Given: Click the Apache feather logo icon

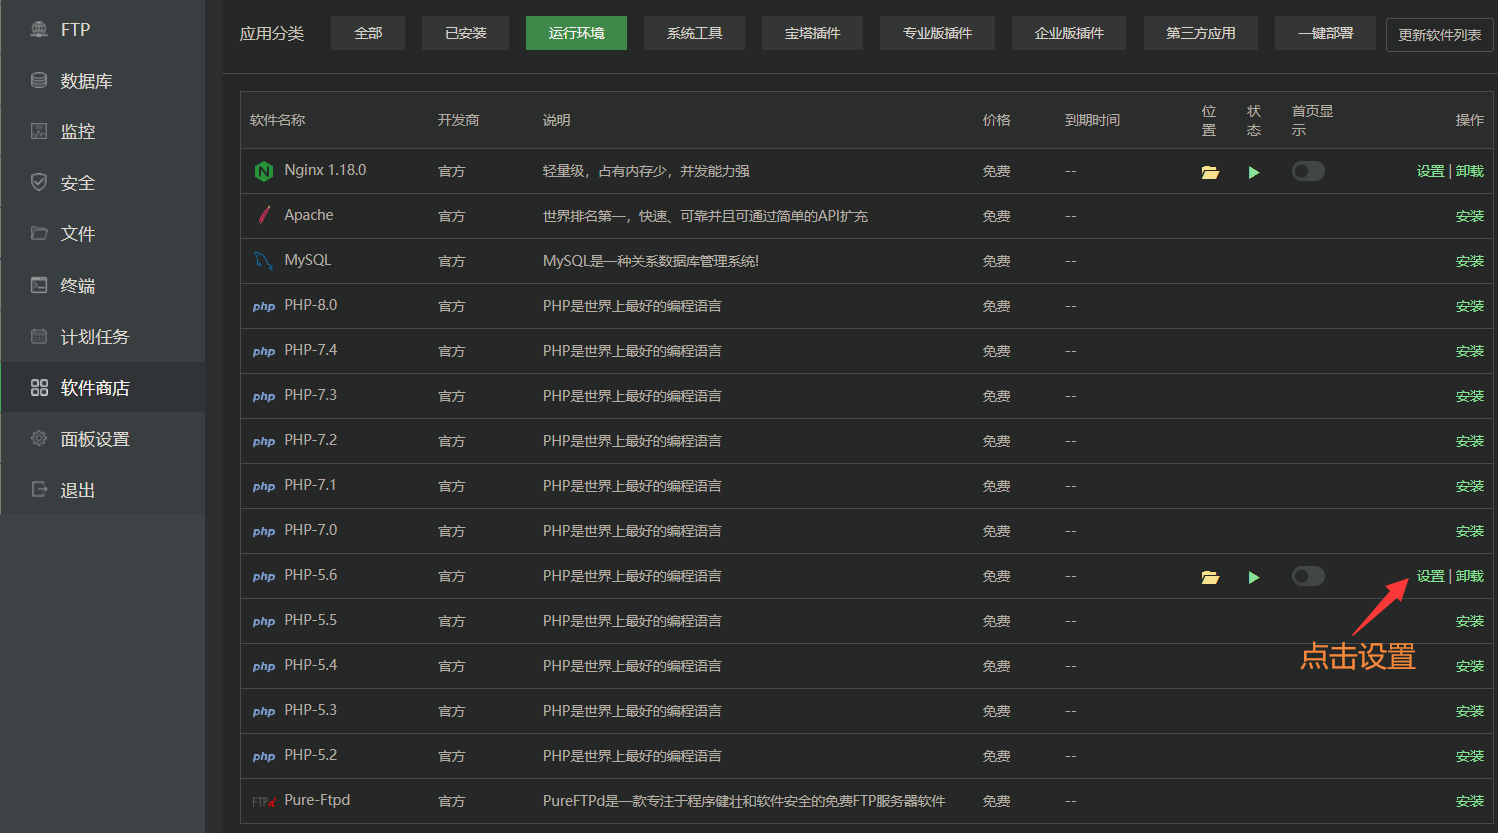Looking at the screenshot, I should click(x=264, y=215).
